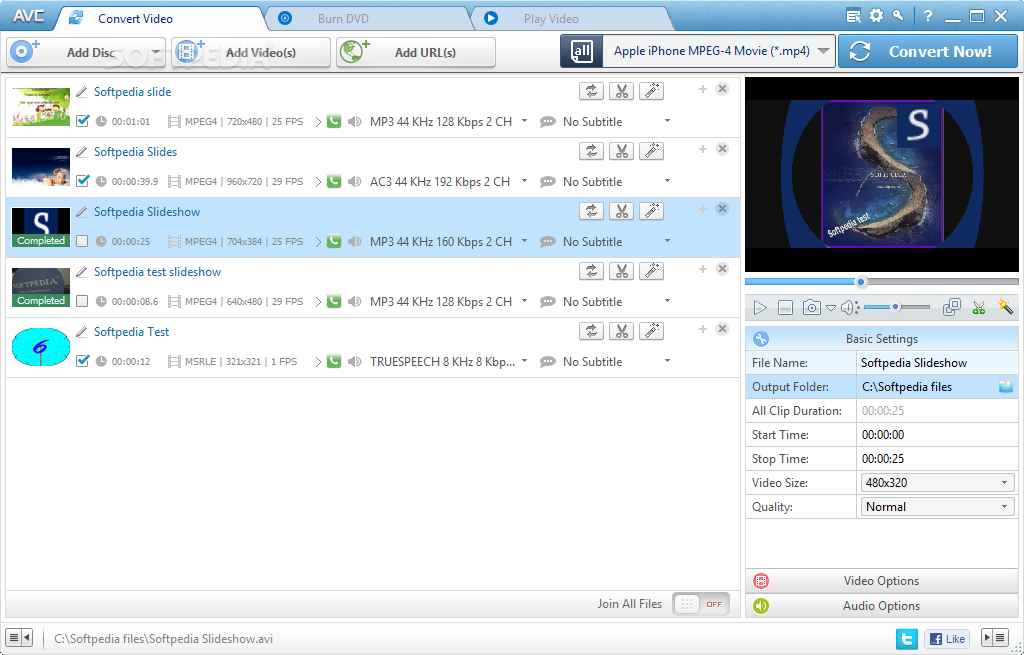This screenshot has height=655, width=1024.
Task: Click the Add URL(s) button
Action: click(x=415, y=52)
